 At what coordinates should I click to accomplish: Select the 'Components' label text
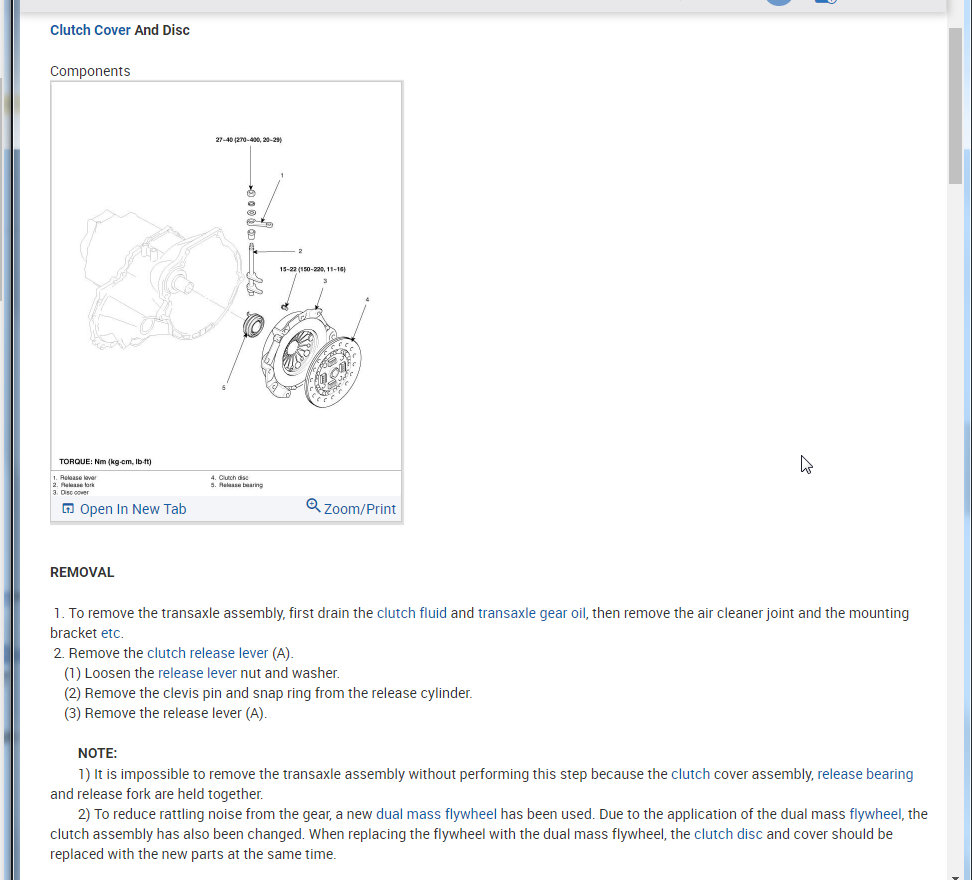click(x=90, y=71)
